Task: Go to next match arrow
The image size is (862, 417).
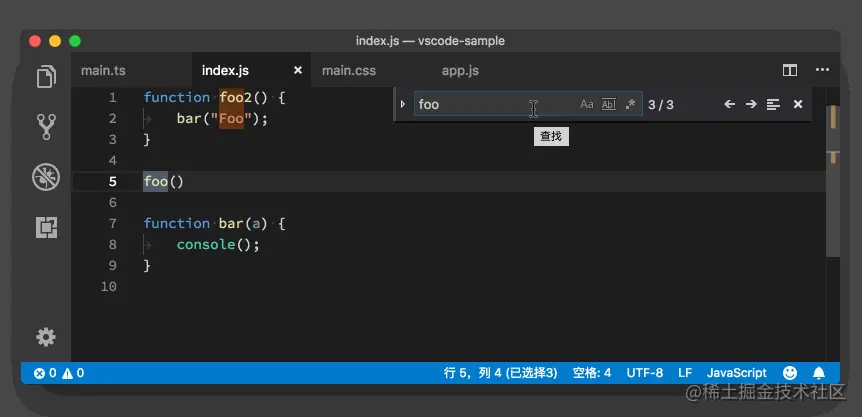Action: pyautogui.click(x=751, y=104)
